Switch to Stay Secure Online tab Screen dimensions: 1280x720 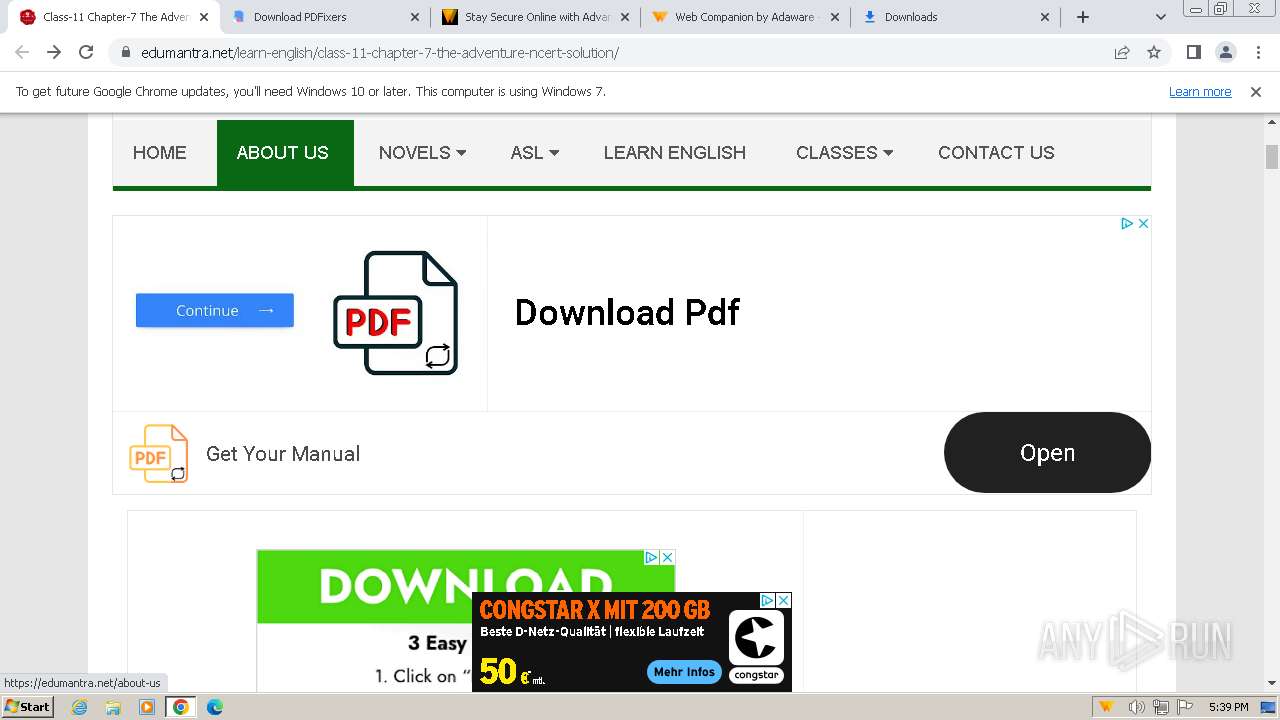coord(537,17)
